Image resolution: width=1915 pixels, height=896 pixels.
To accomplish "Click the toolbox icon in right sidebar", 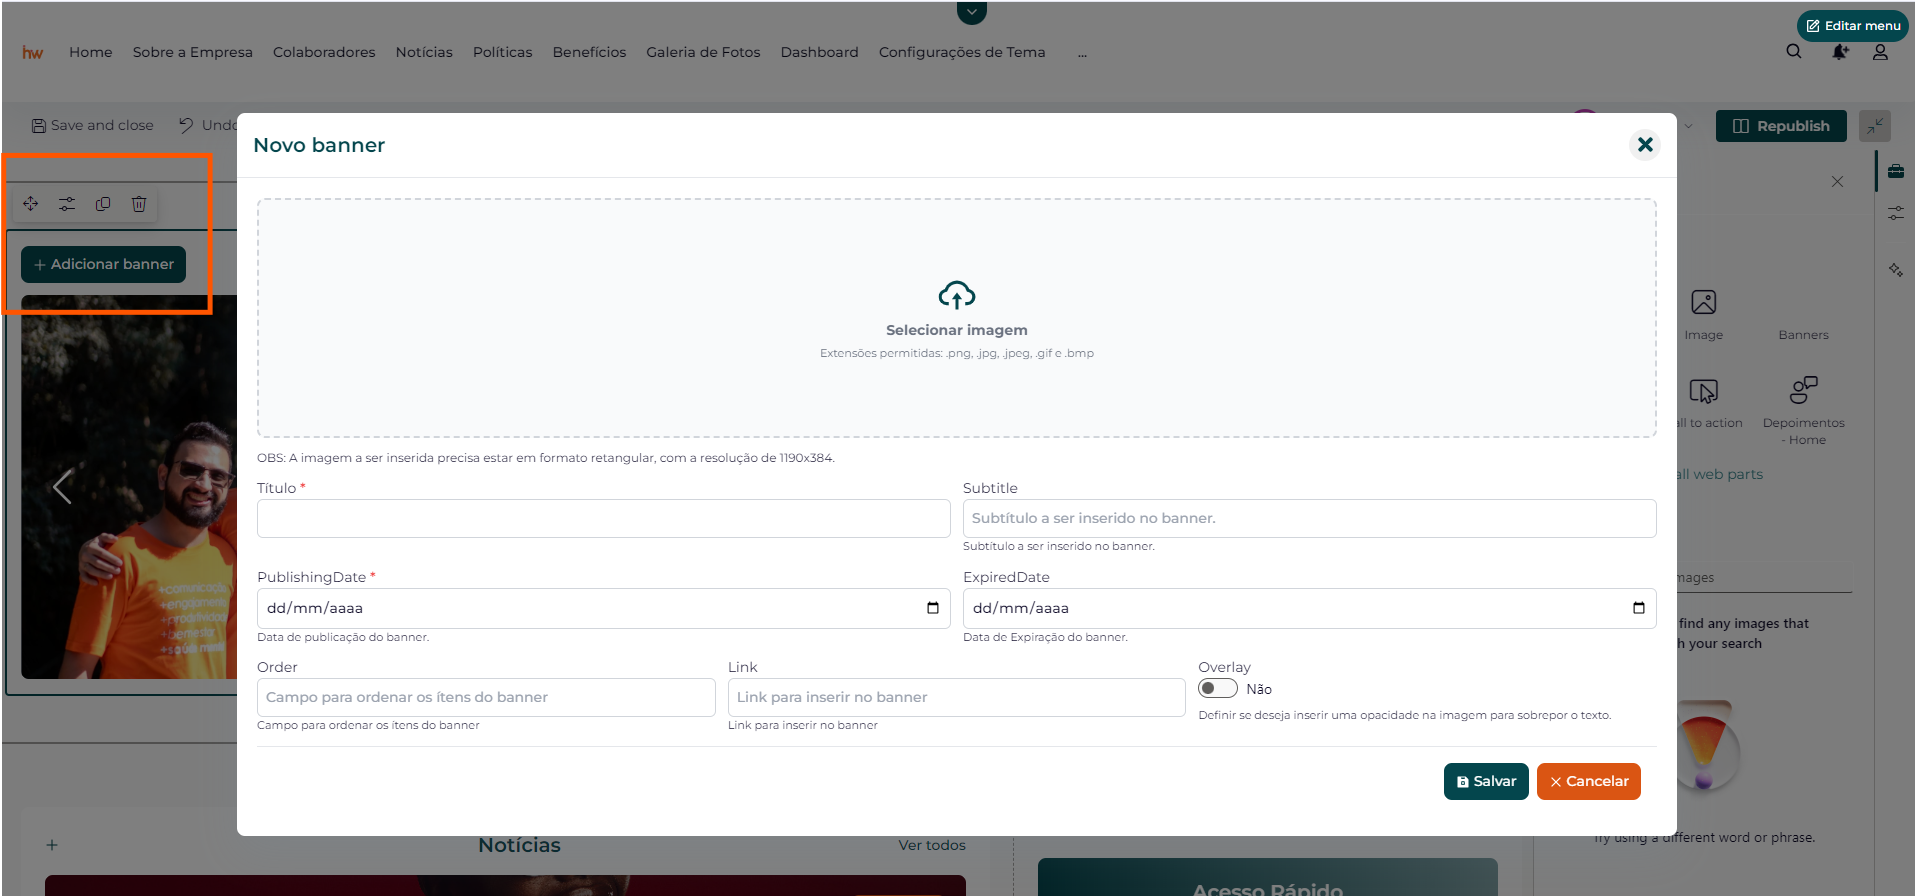I will point(1895,171).
